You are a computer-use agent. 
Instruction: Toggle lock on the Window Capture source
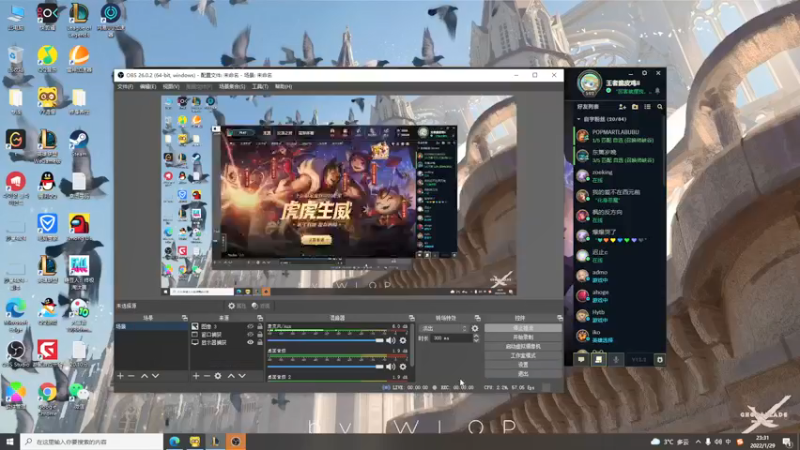tap(260, 335)
